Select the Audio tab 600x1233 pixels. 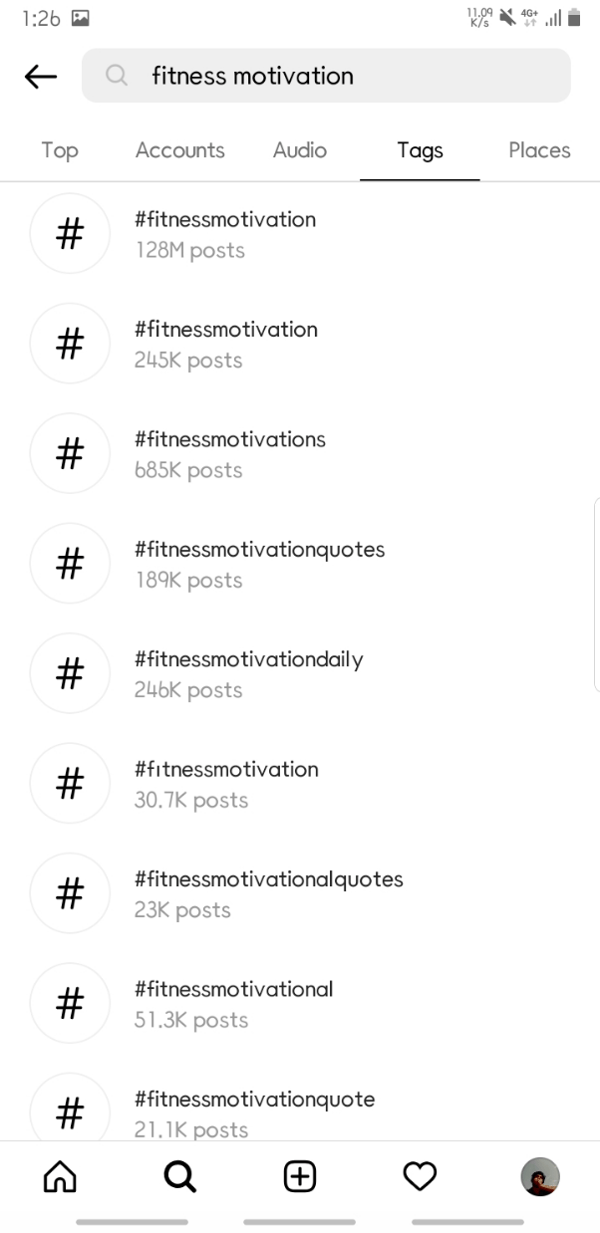pos(299,150)
